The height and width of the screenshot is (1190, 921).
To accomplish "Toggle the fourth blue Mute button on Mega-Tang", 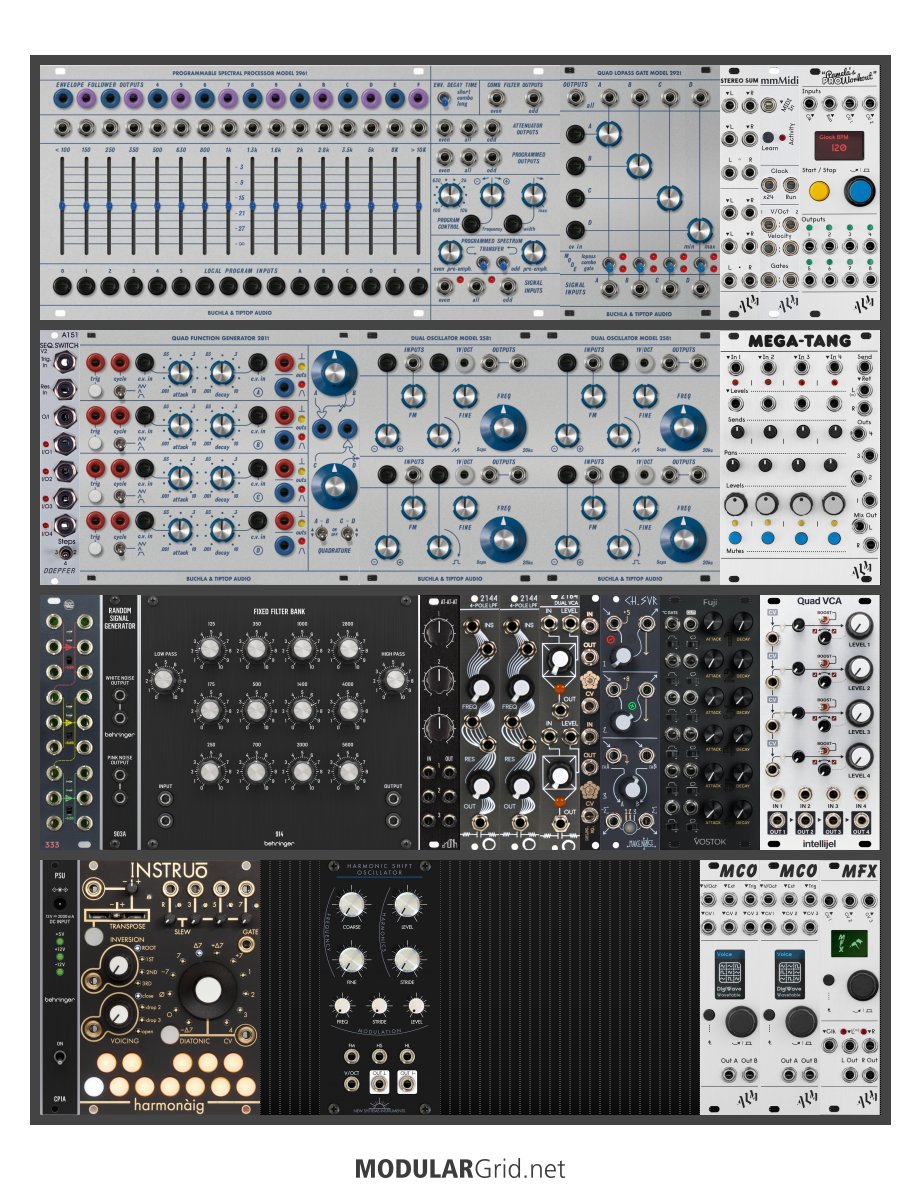I will 834,538.
